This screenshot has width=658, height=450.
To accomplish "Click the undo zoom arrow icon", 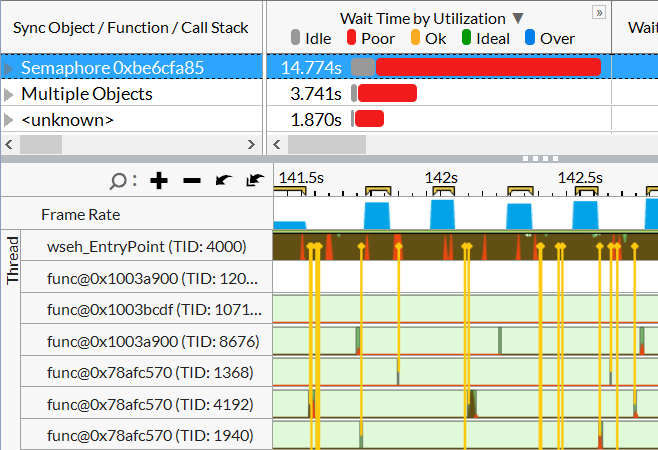I will 223,181.
